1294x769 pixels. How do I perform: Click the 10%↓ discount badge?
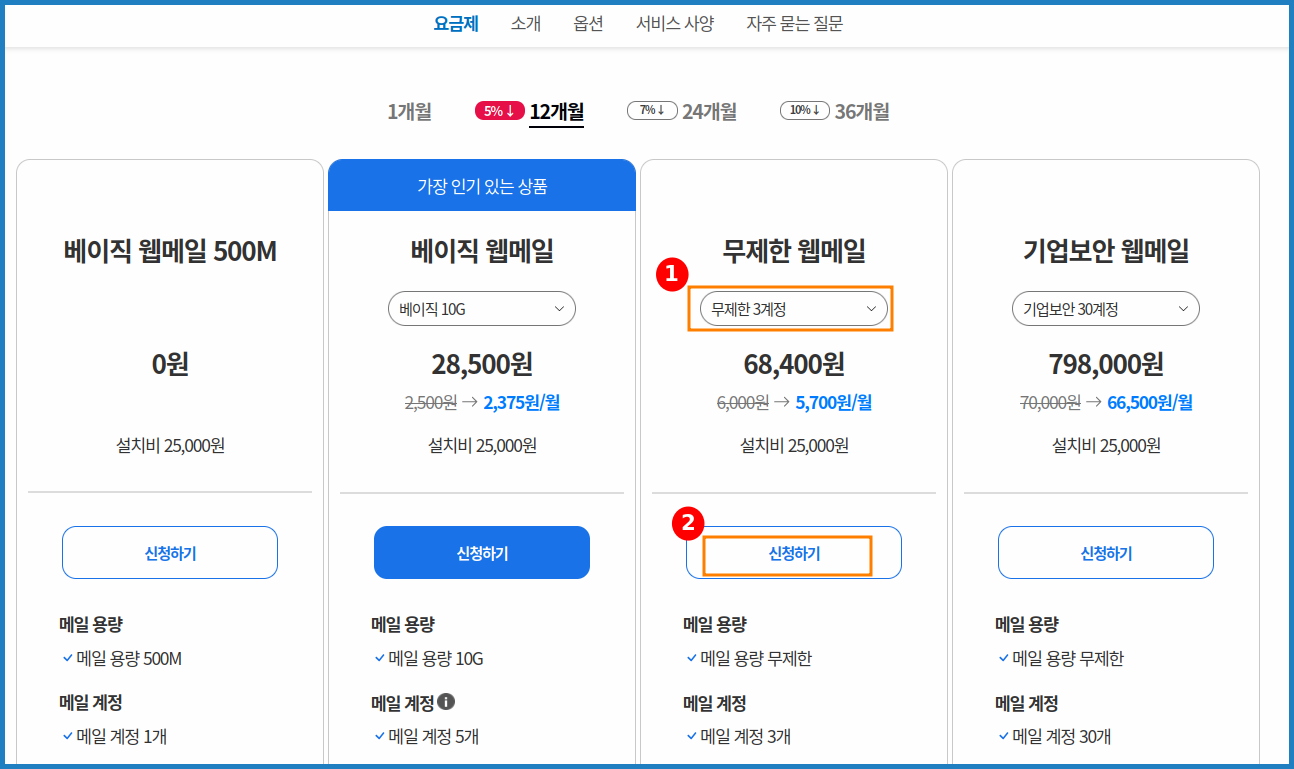(x=805, y=110)
